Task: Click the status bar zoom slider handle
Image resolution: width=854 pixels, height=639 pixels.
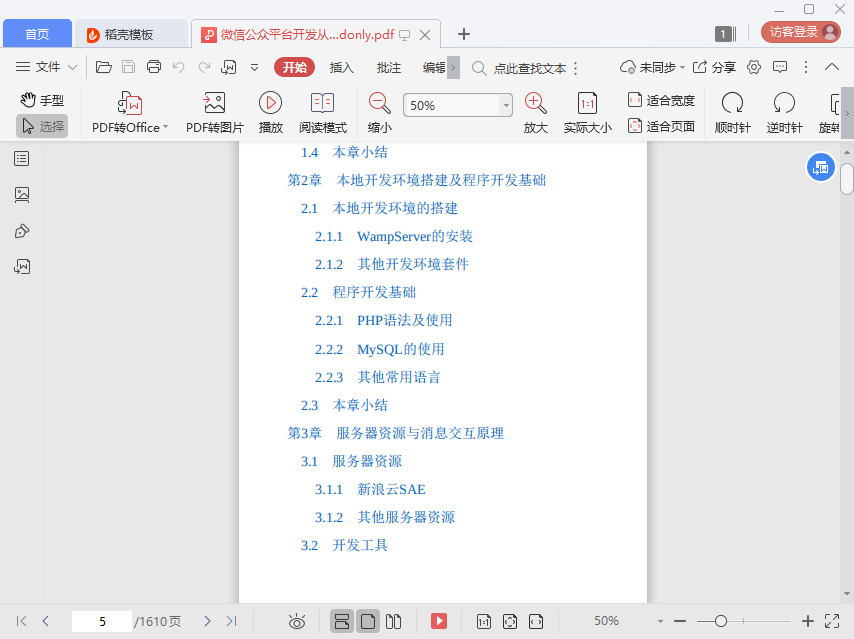Action: click(721, 621)
